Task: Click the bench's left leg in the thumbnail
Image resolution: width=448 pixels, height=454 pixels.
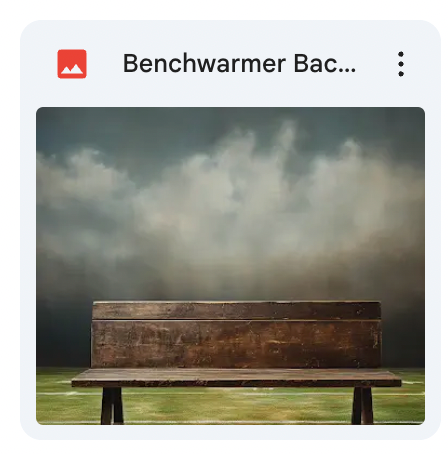Action: (112, 406)
